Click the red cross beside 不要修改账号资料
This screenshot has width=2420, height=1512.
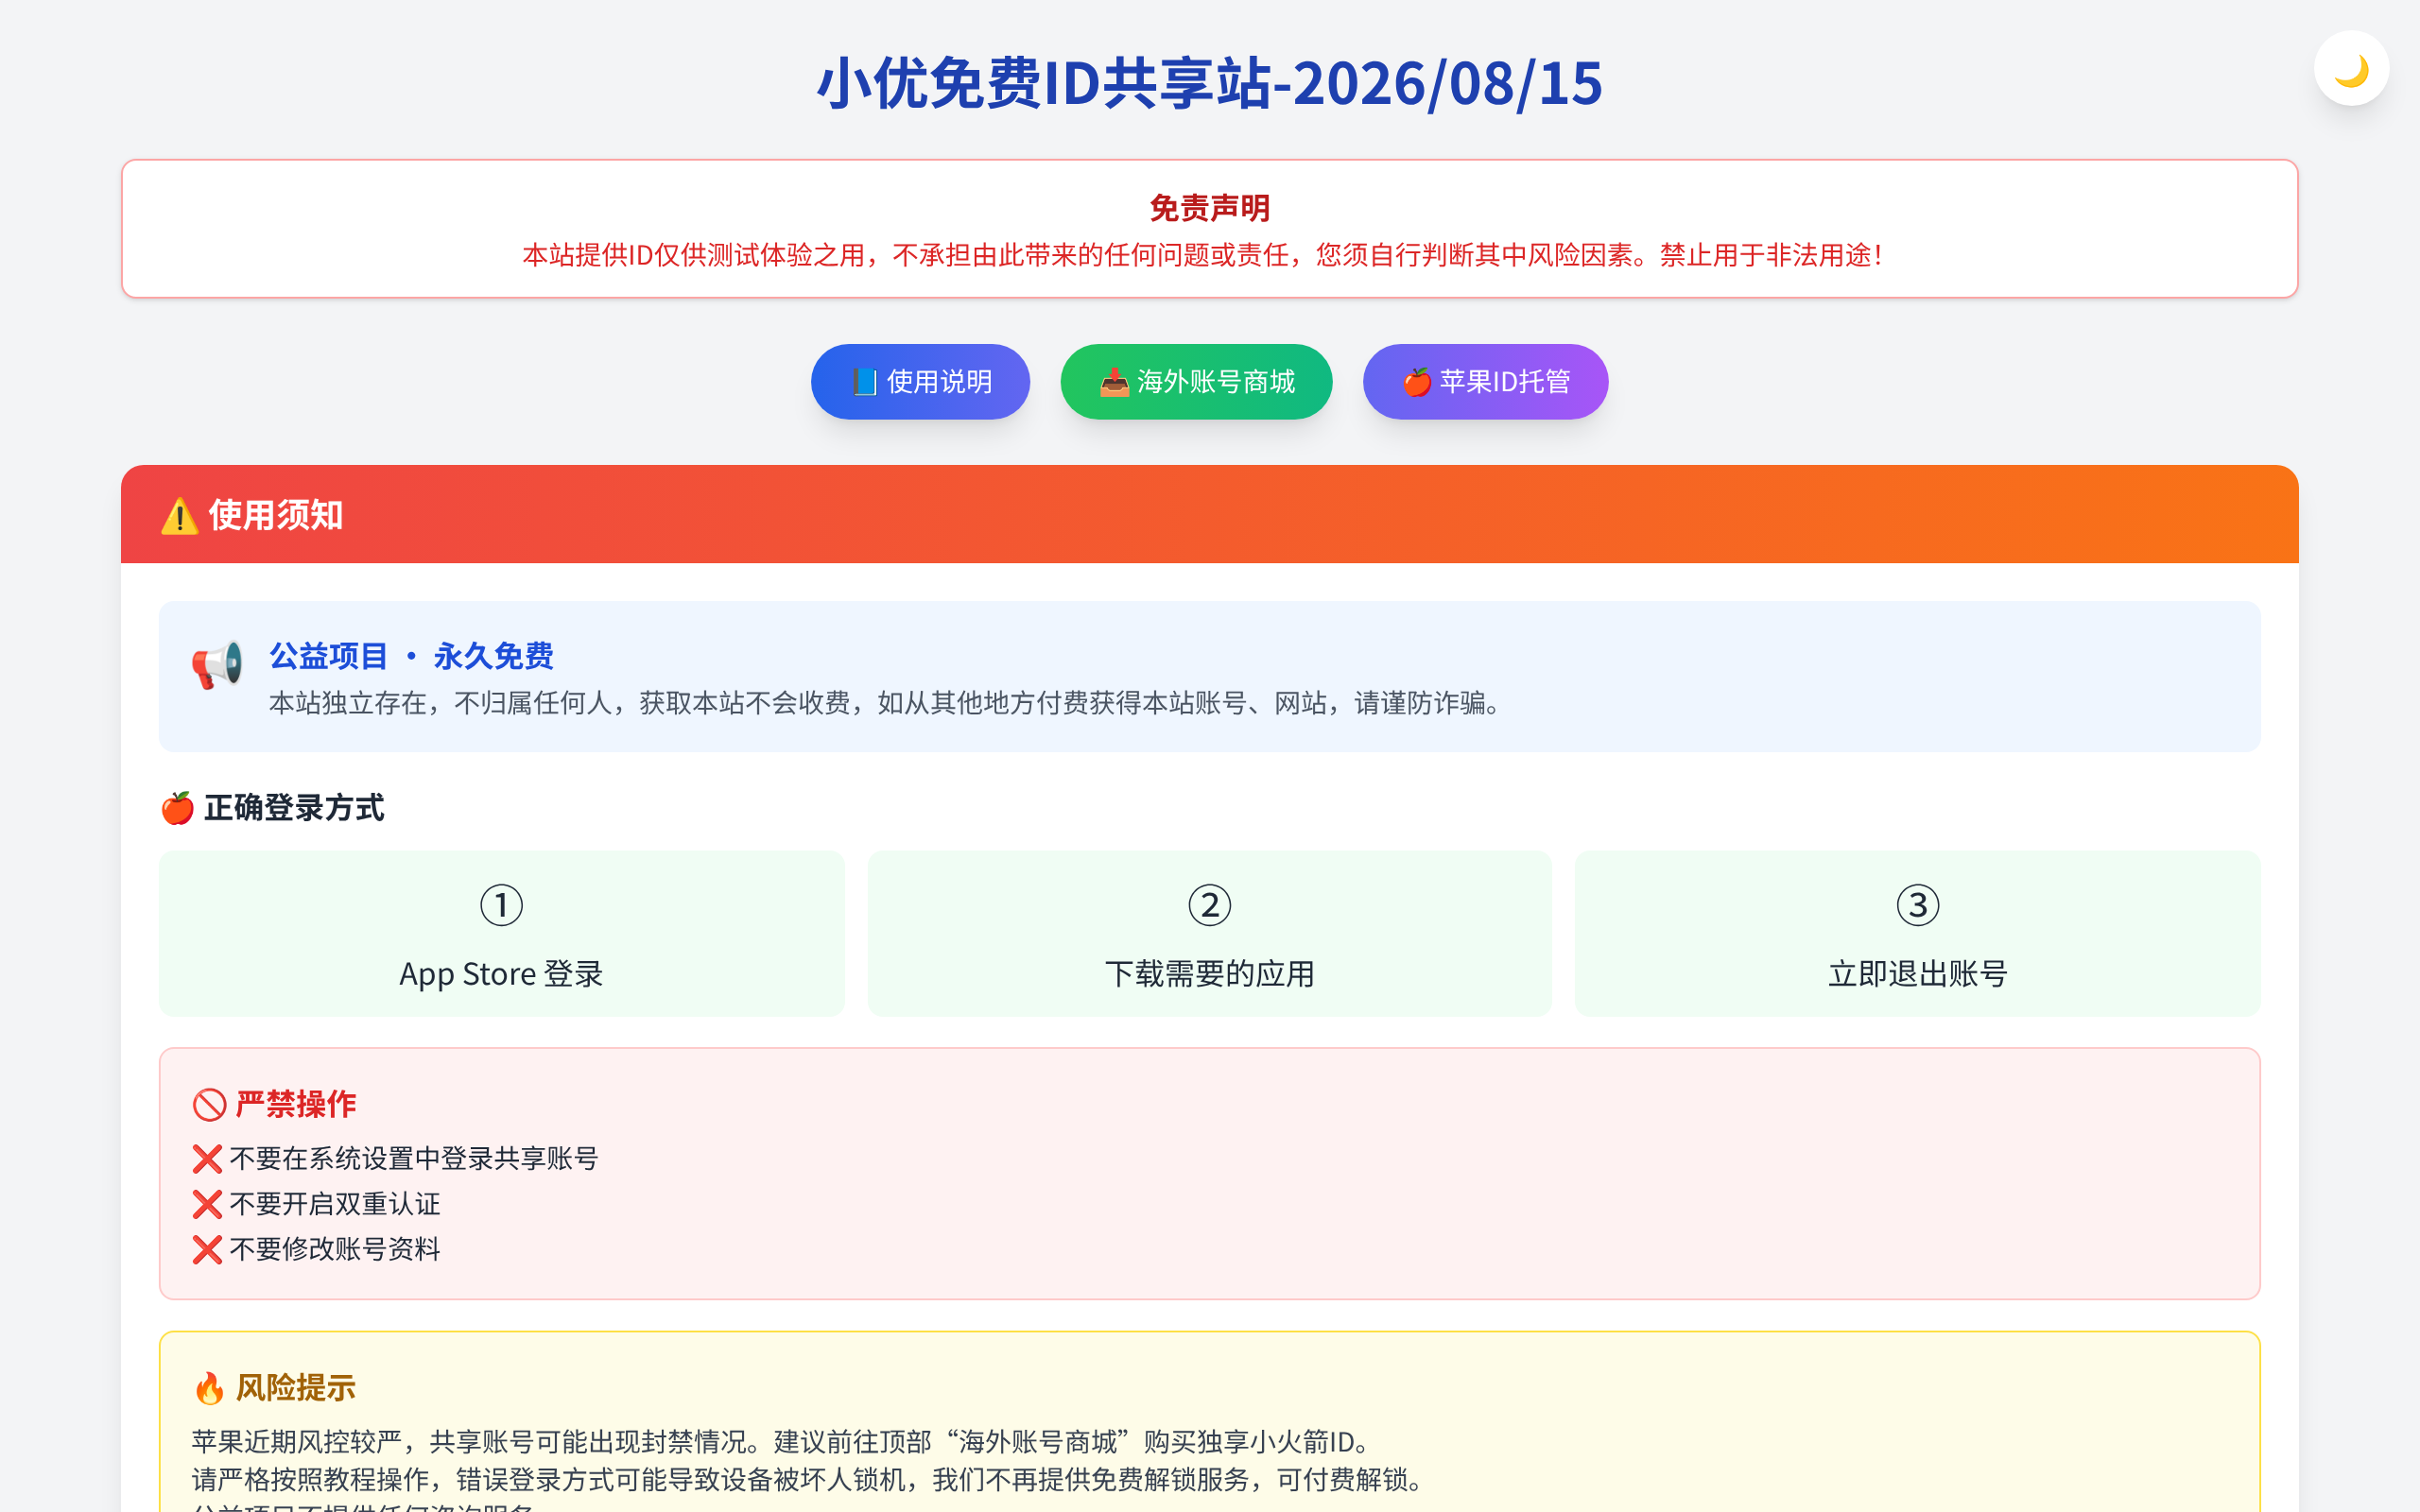pos(207,1249)
